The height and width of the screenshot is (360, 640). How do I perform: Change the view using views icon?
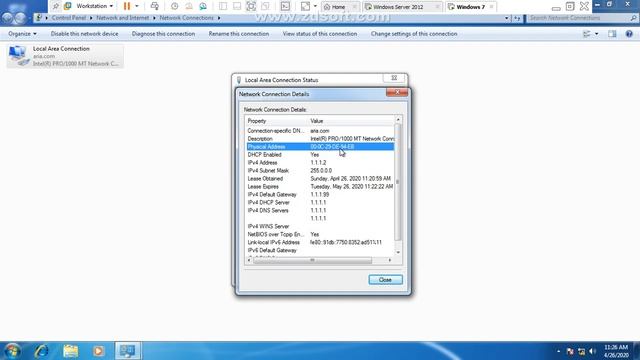(x=587, y=34)
